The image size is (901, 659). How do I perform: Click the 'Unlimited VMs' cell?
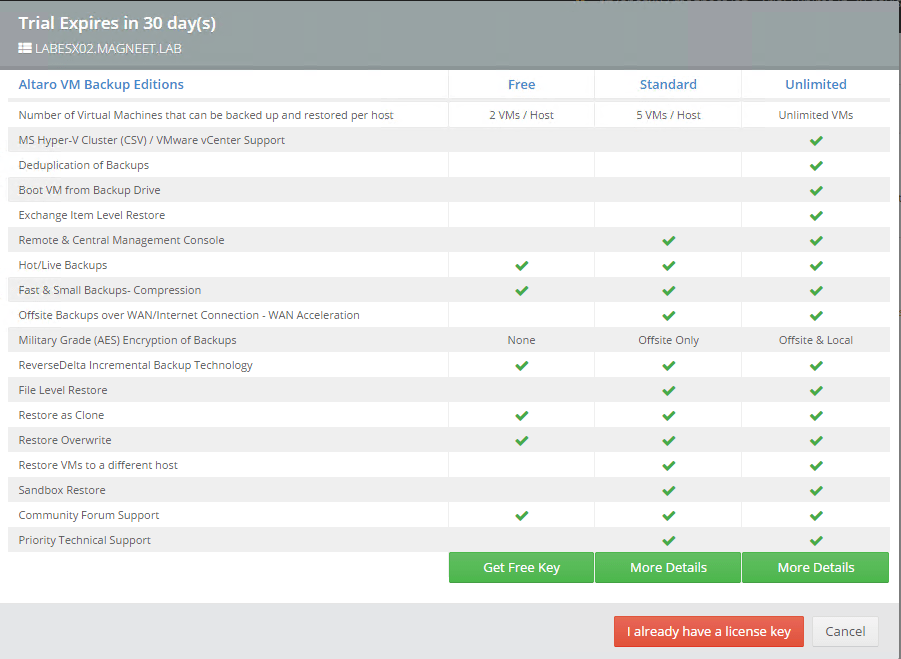816,115
